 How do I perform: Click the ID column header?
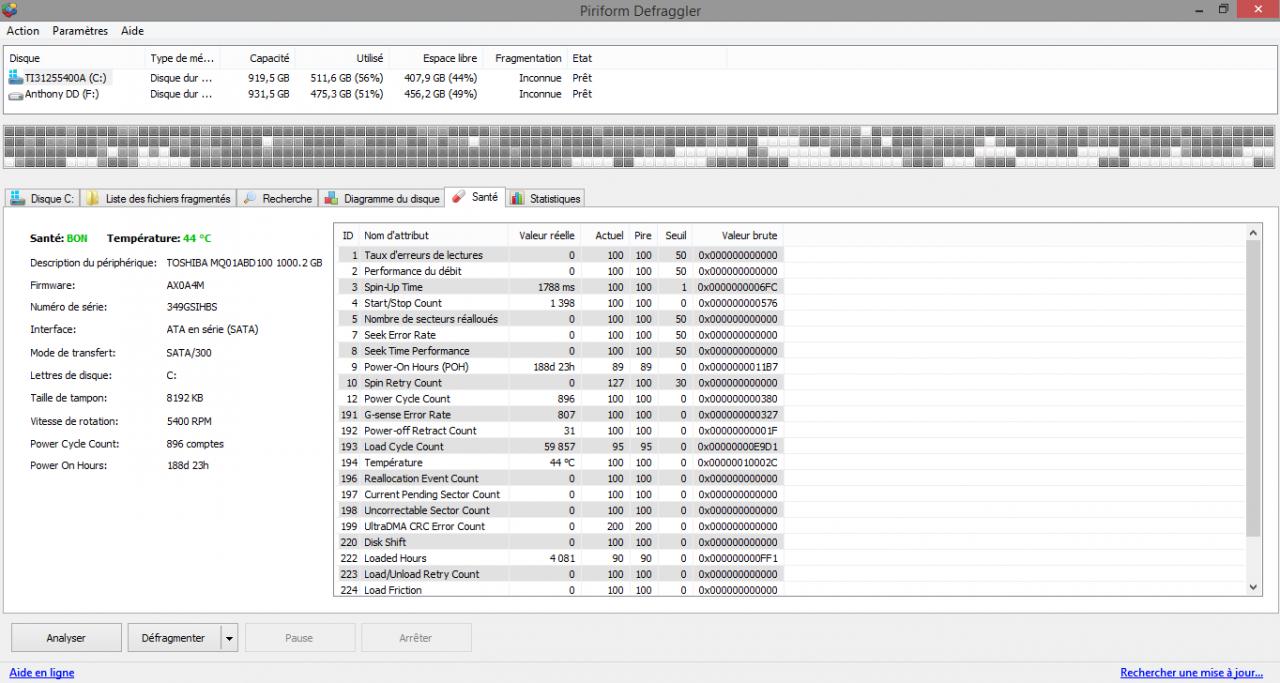(348, 235)
